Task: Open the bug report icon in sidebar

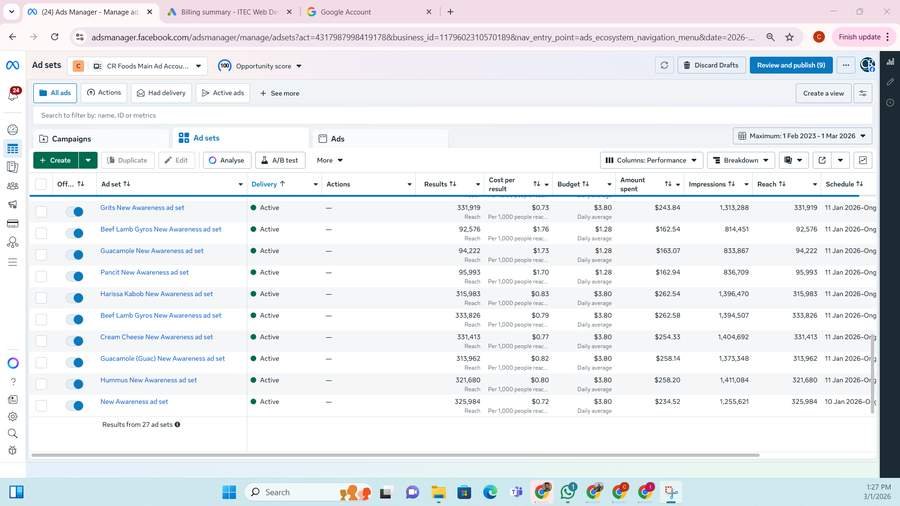Action: pos(13,450)
